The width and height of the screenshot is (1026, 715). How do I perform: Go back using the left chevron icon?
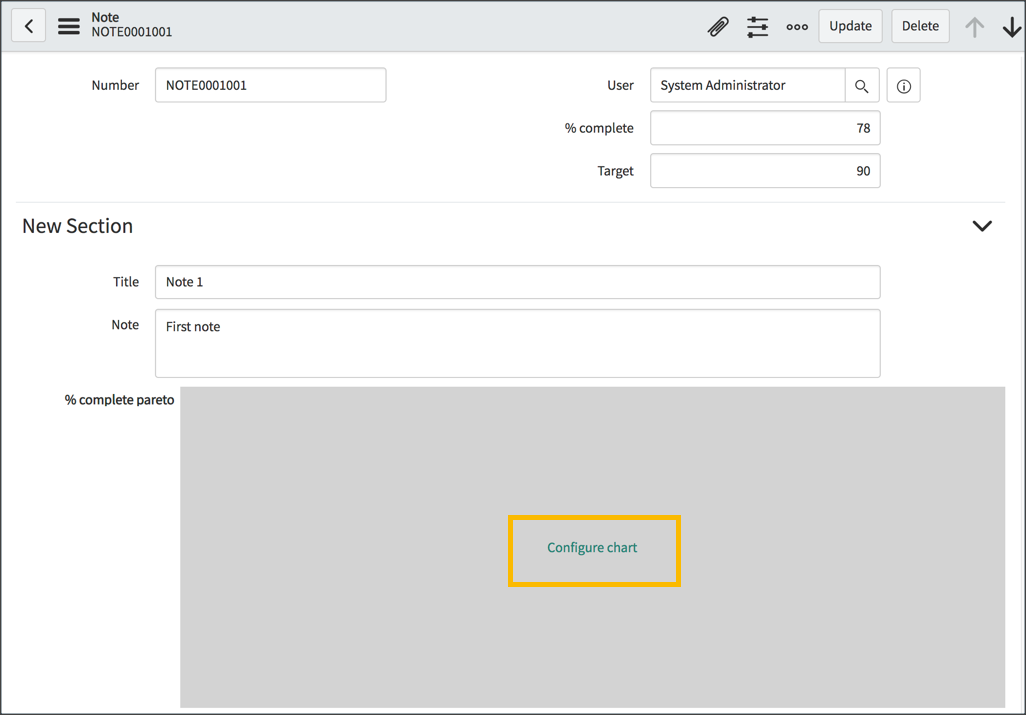point(28,25)
